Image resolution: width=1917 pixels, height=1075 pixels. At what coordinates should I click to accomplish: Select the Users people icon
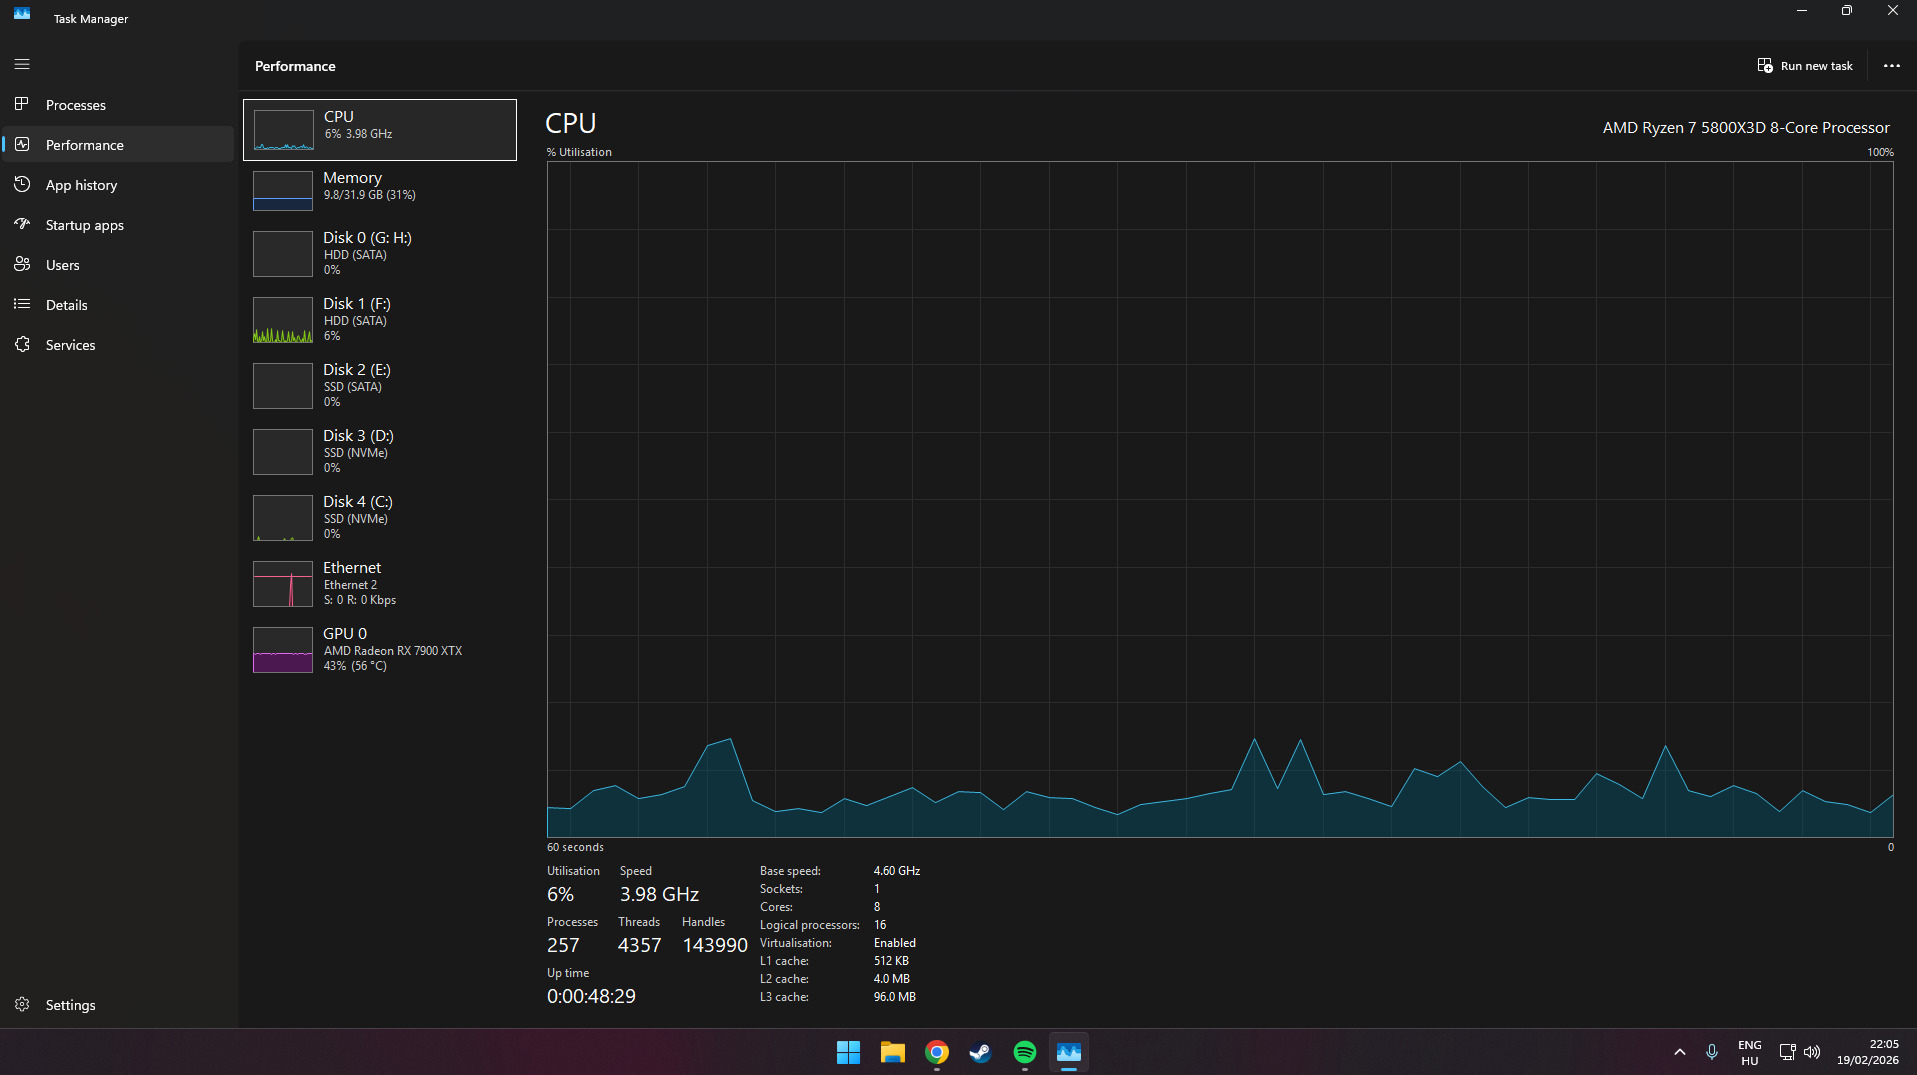pos(22,264)
